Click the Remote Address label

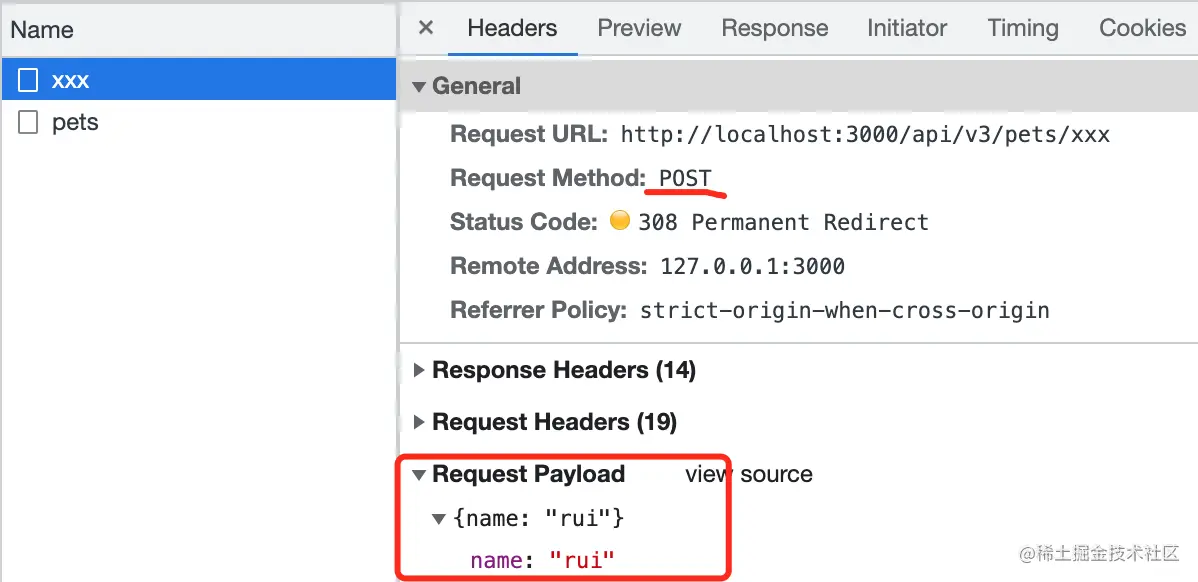click(x=549, y=267)
